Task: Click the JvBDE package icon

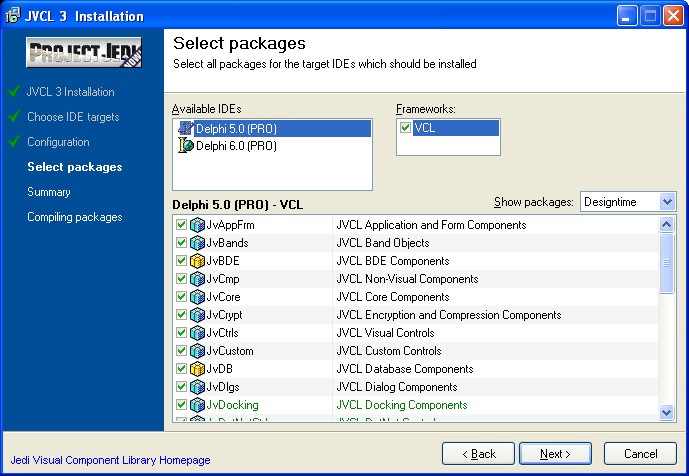Action: (197, 261)
